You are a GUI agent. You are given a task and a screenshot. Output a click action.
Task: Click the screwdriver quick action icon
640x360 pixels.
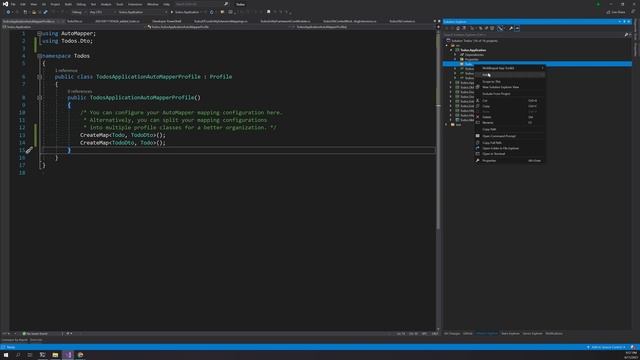[29, 150]
